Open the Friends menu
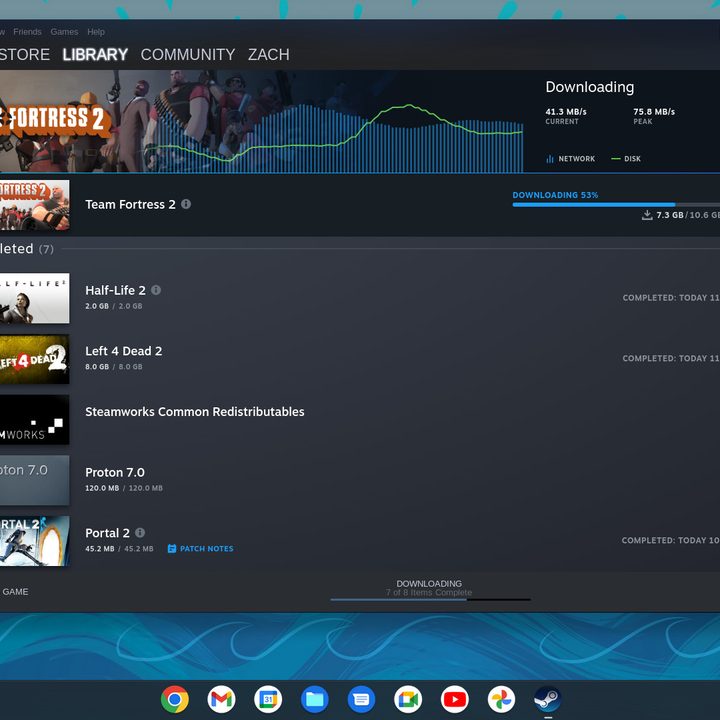Viewport: 720px width, 720px height. tap(27, 32)
